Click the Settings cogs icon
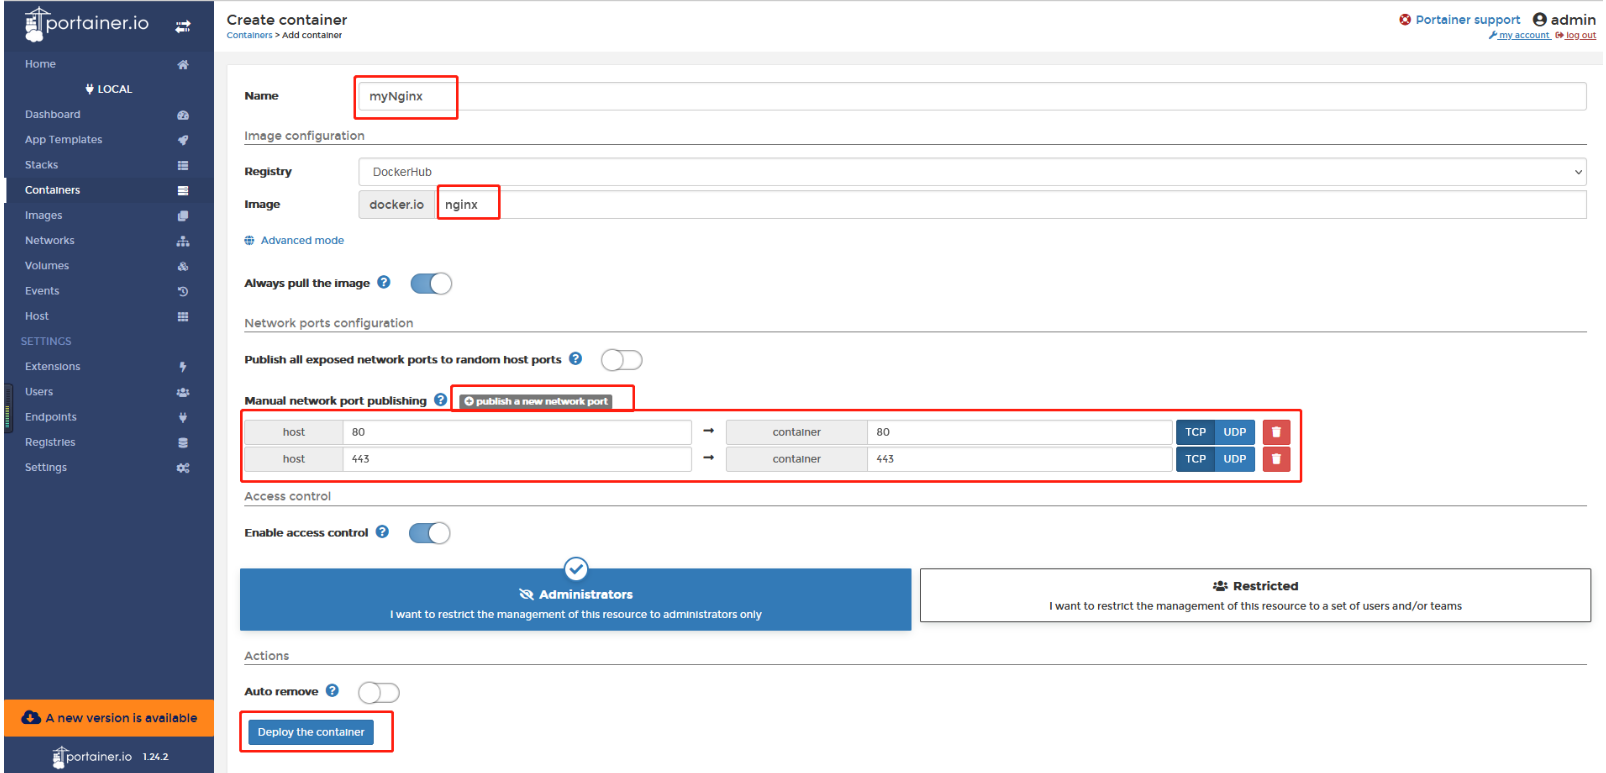The width and height of the screenshot is (1606, 773). point(183,468)
